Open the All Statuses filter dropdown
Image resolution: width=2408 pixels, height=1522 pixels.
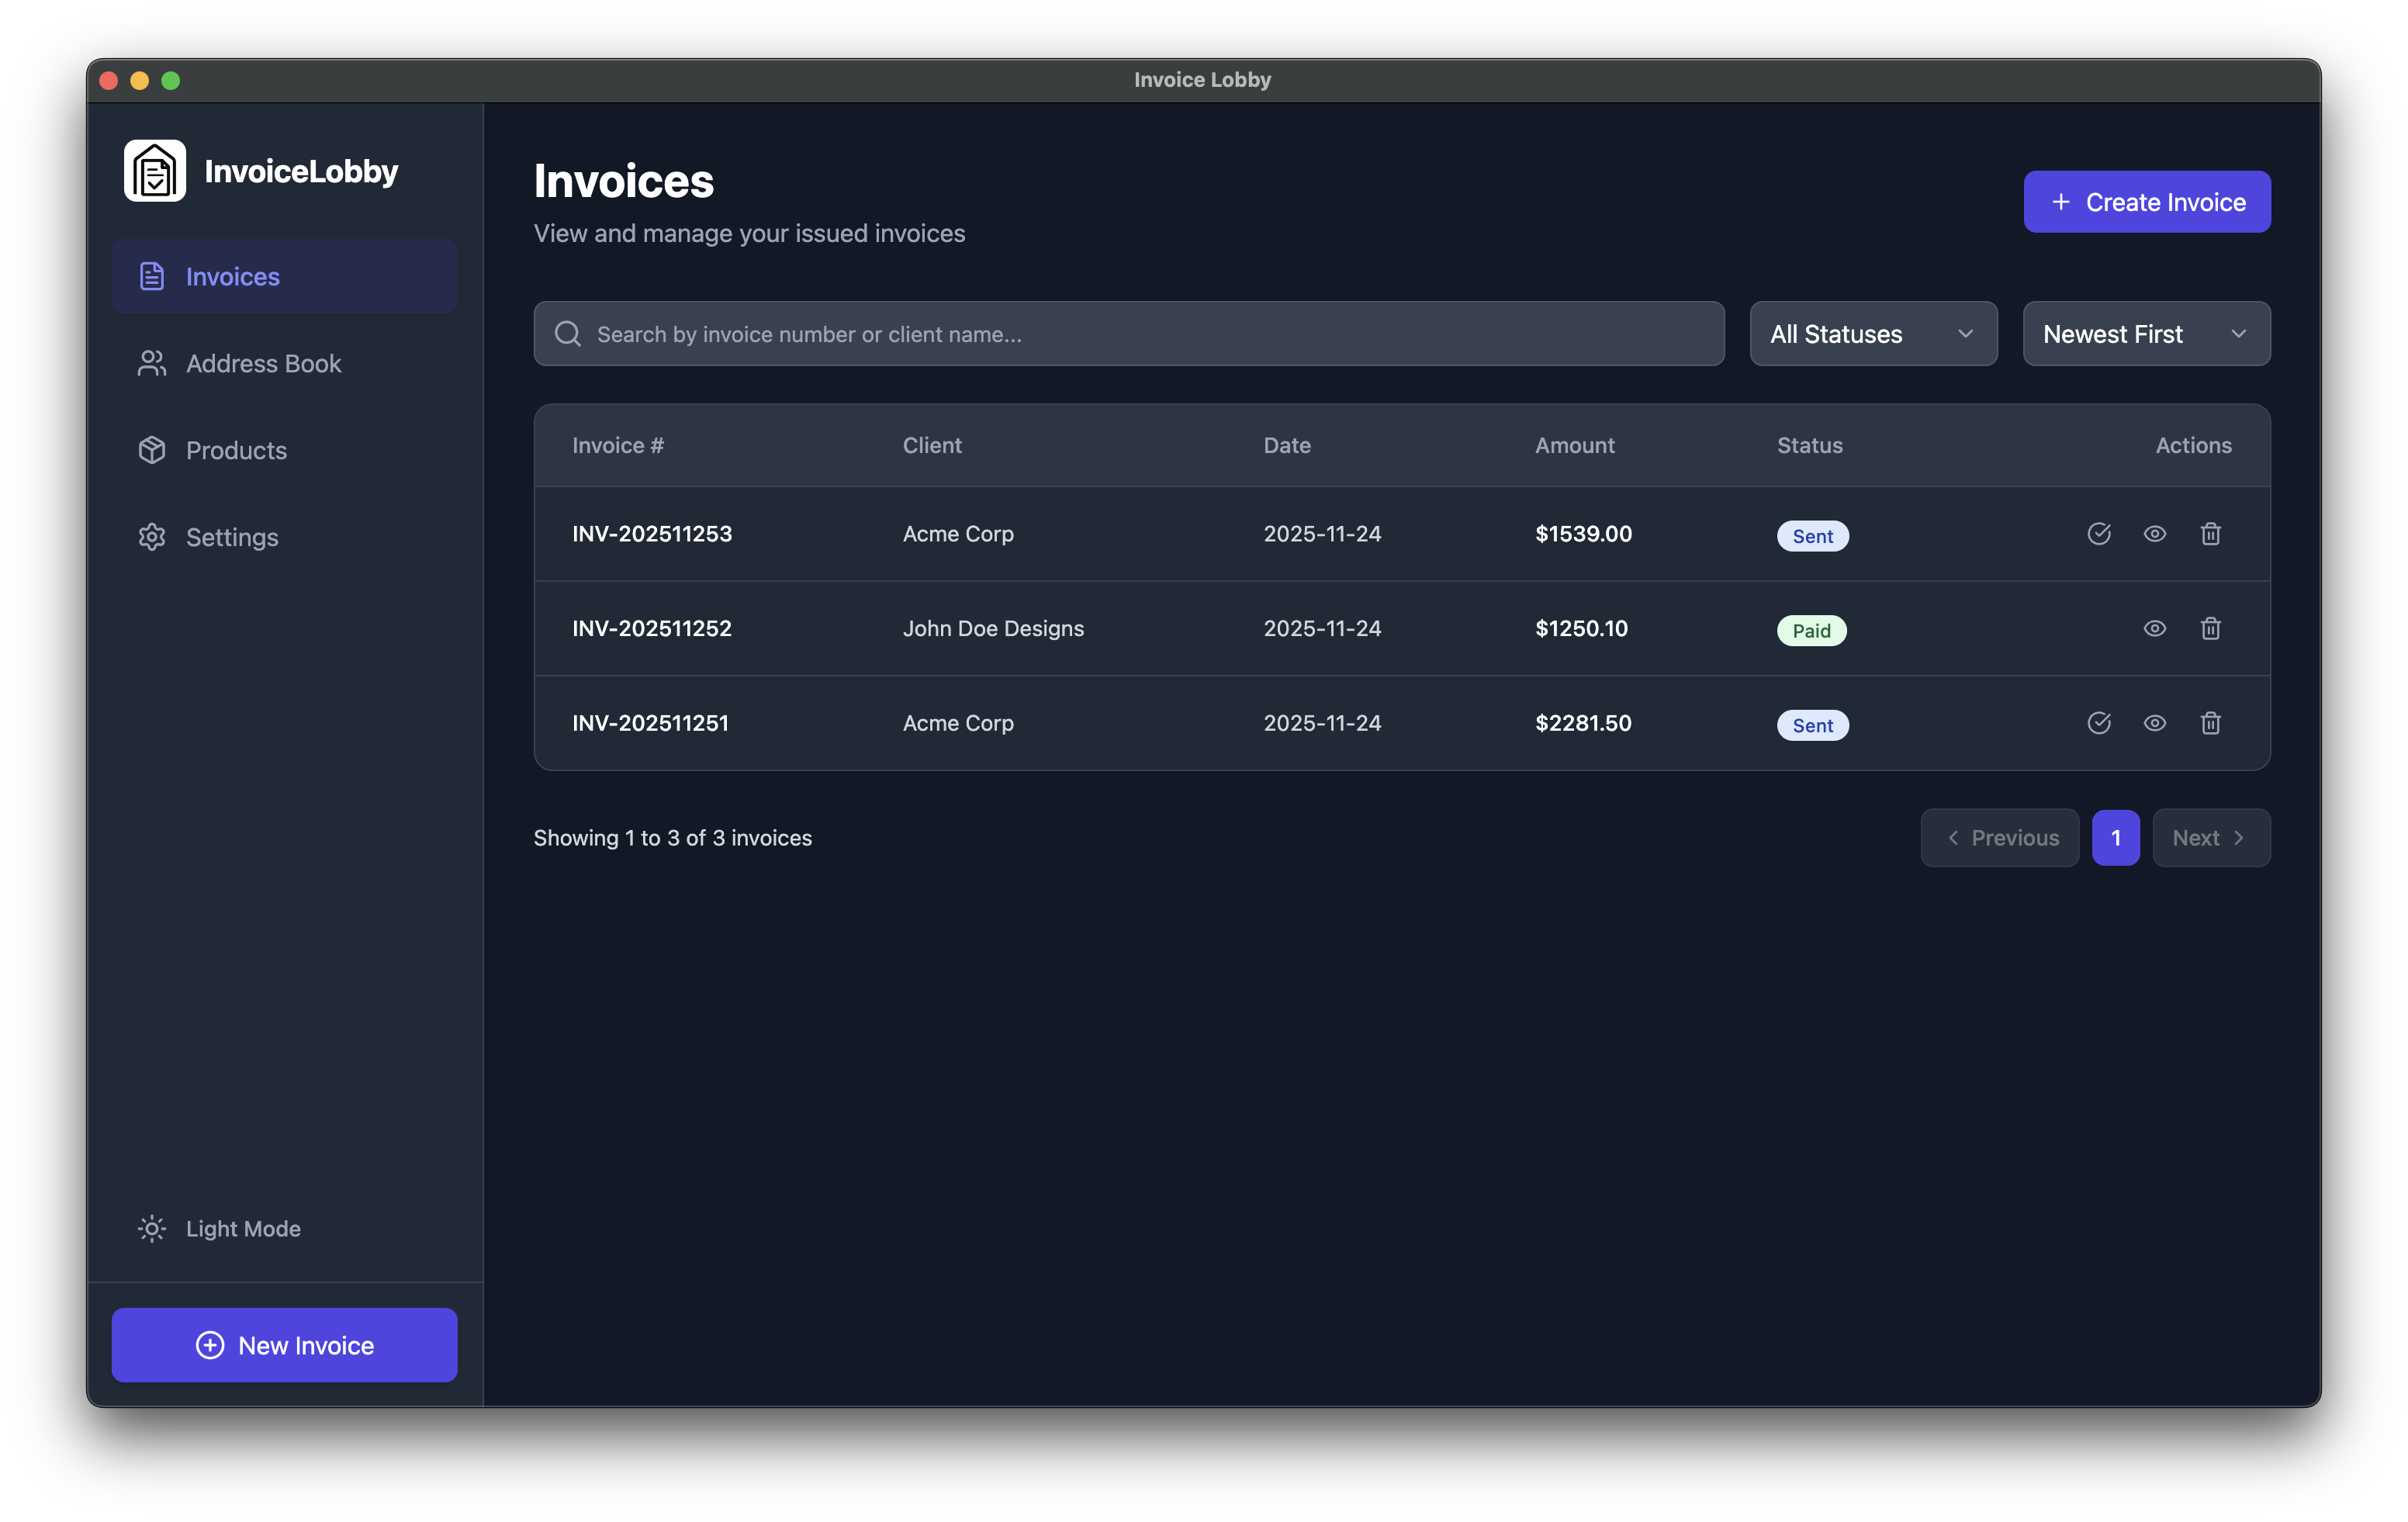click(1872, 333)
